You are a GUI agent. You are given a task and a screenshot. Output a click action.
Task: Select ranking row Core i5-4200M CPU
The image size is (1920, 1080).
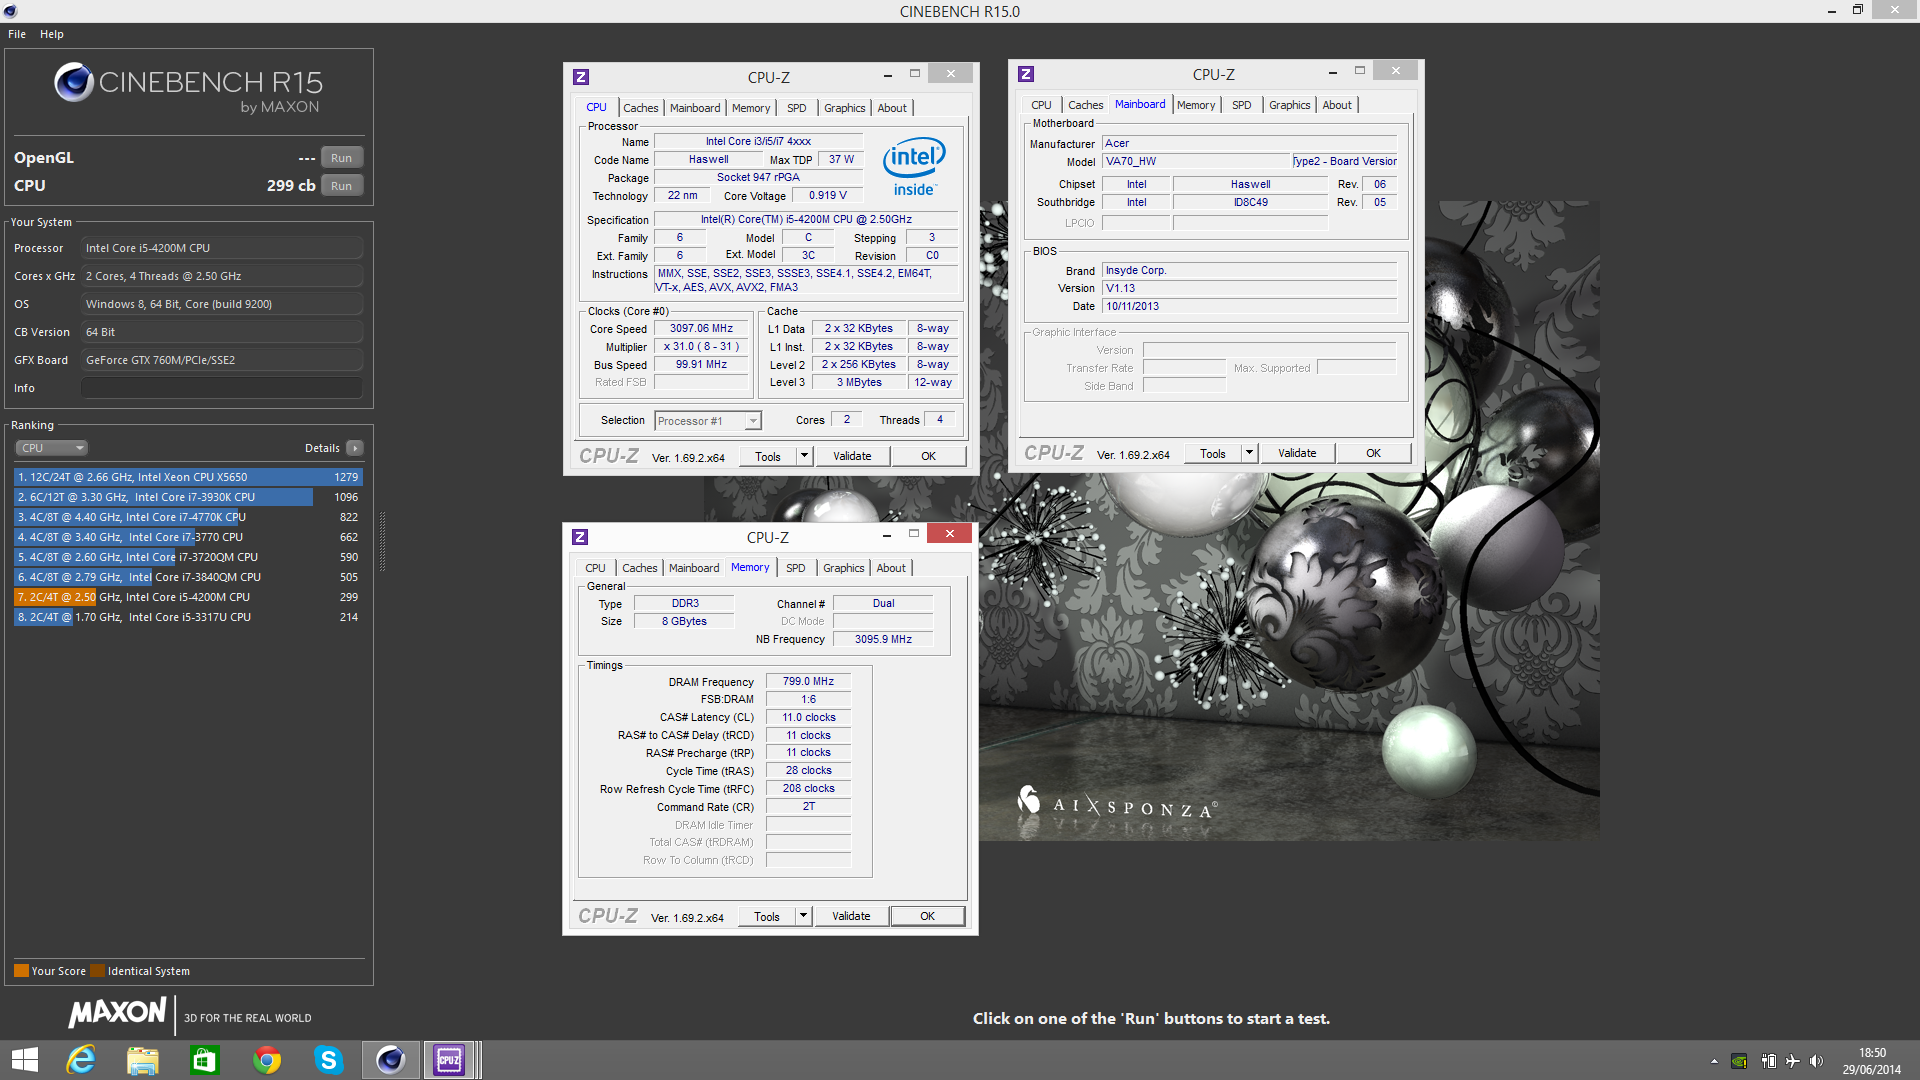point(188,597)
